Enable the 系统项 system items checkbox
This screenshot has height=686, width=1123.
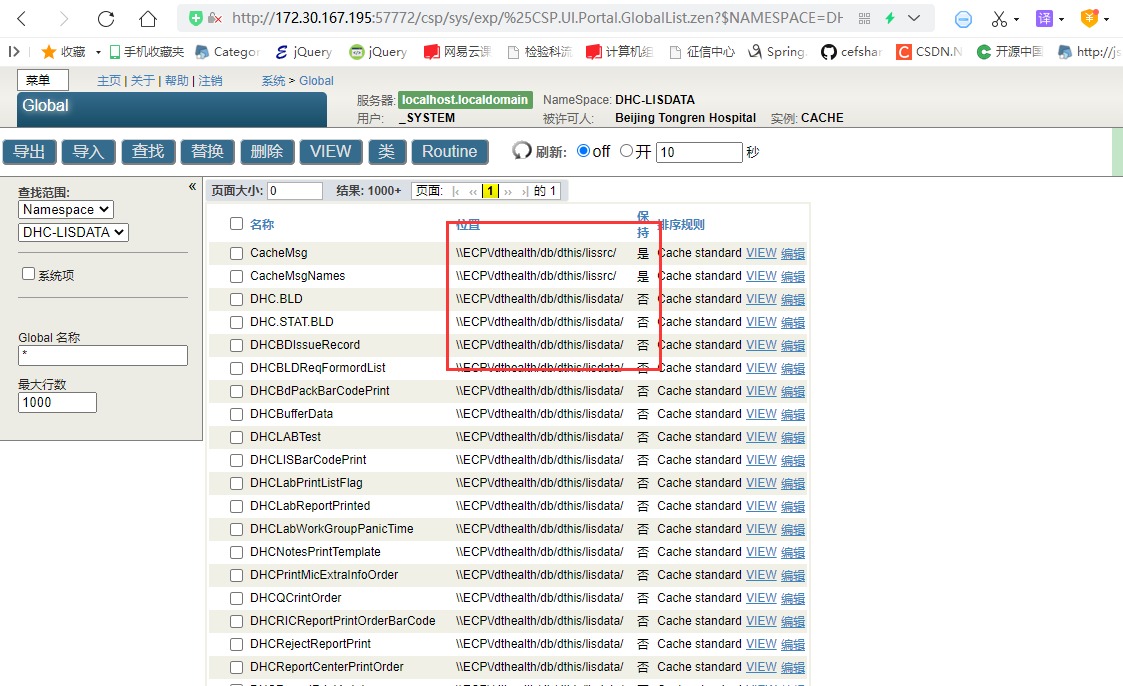click(29, 274)
